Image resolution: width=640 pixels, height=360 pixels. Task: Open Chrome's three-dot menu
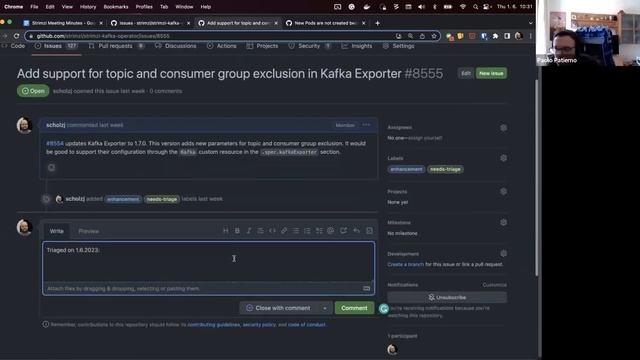click(x=530, y=36)
